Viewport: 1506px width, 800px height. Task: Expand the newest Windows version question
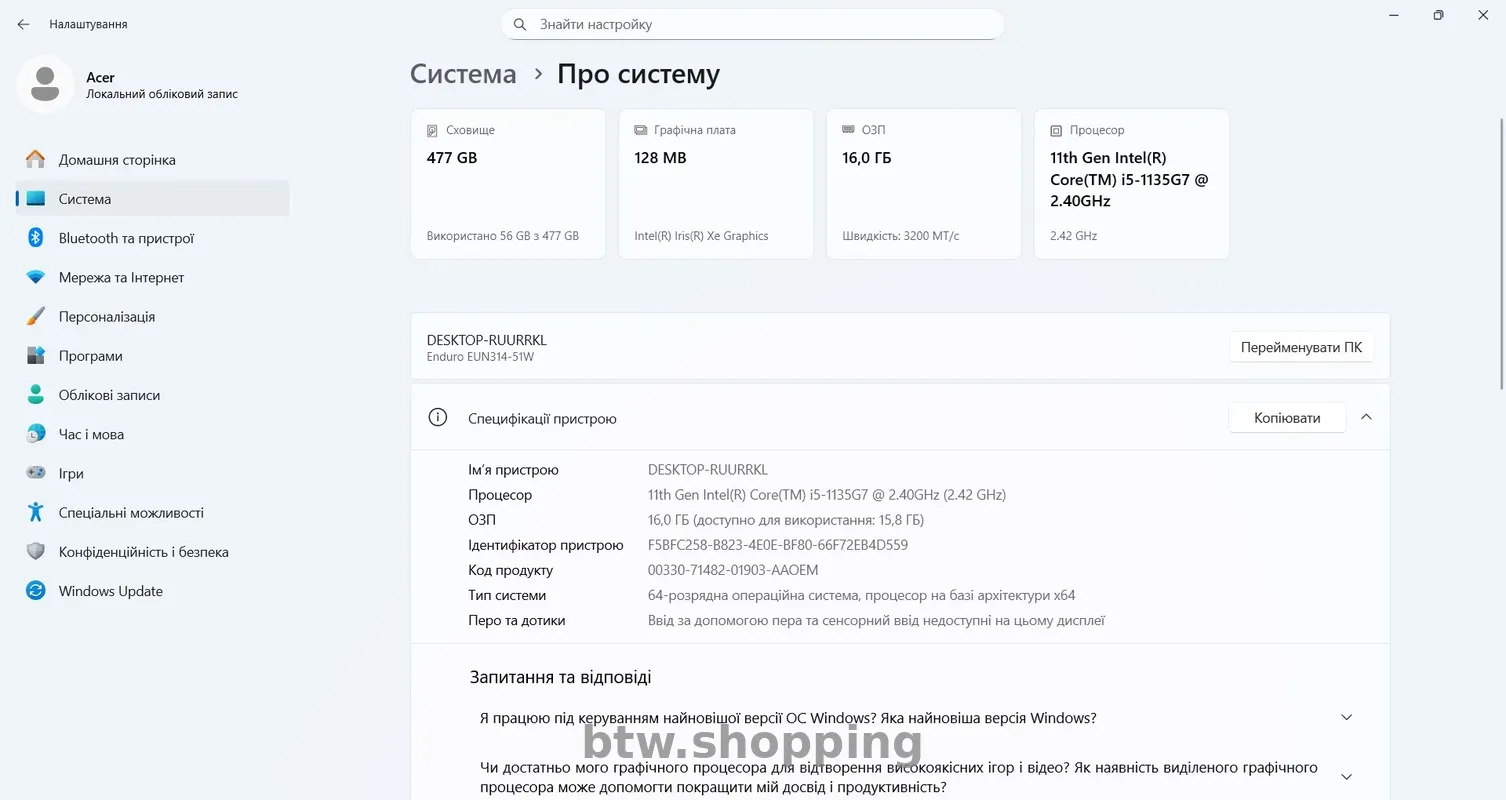[x=1346, y=717]
